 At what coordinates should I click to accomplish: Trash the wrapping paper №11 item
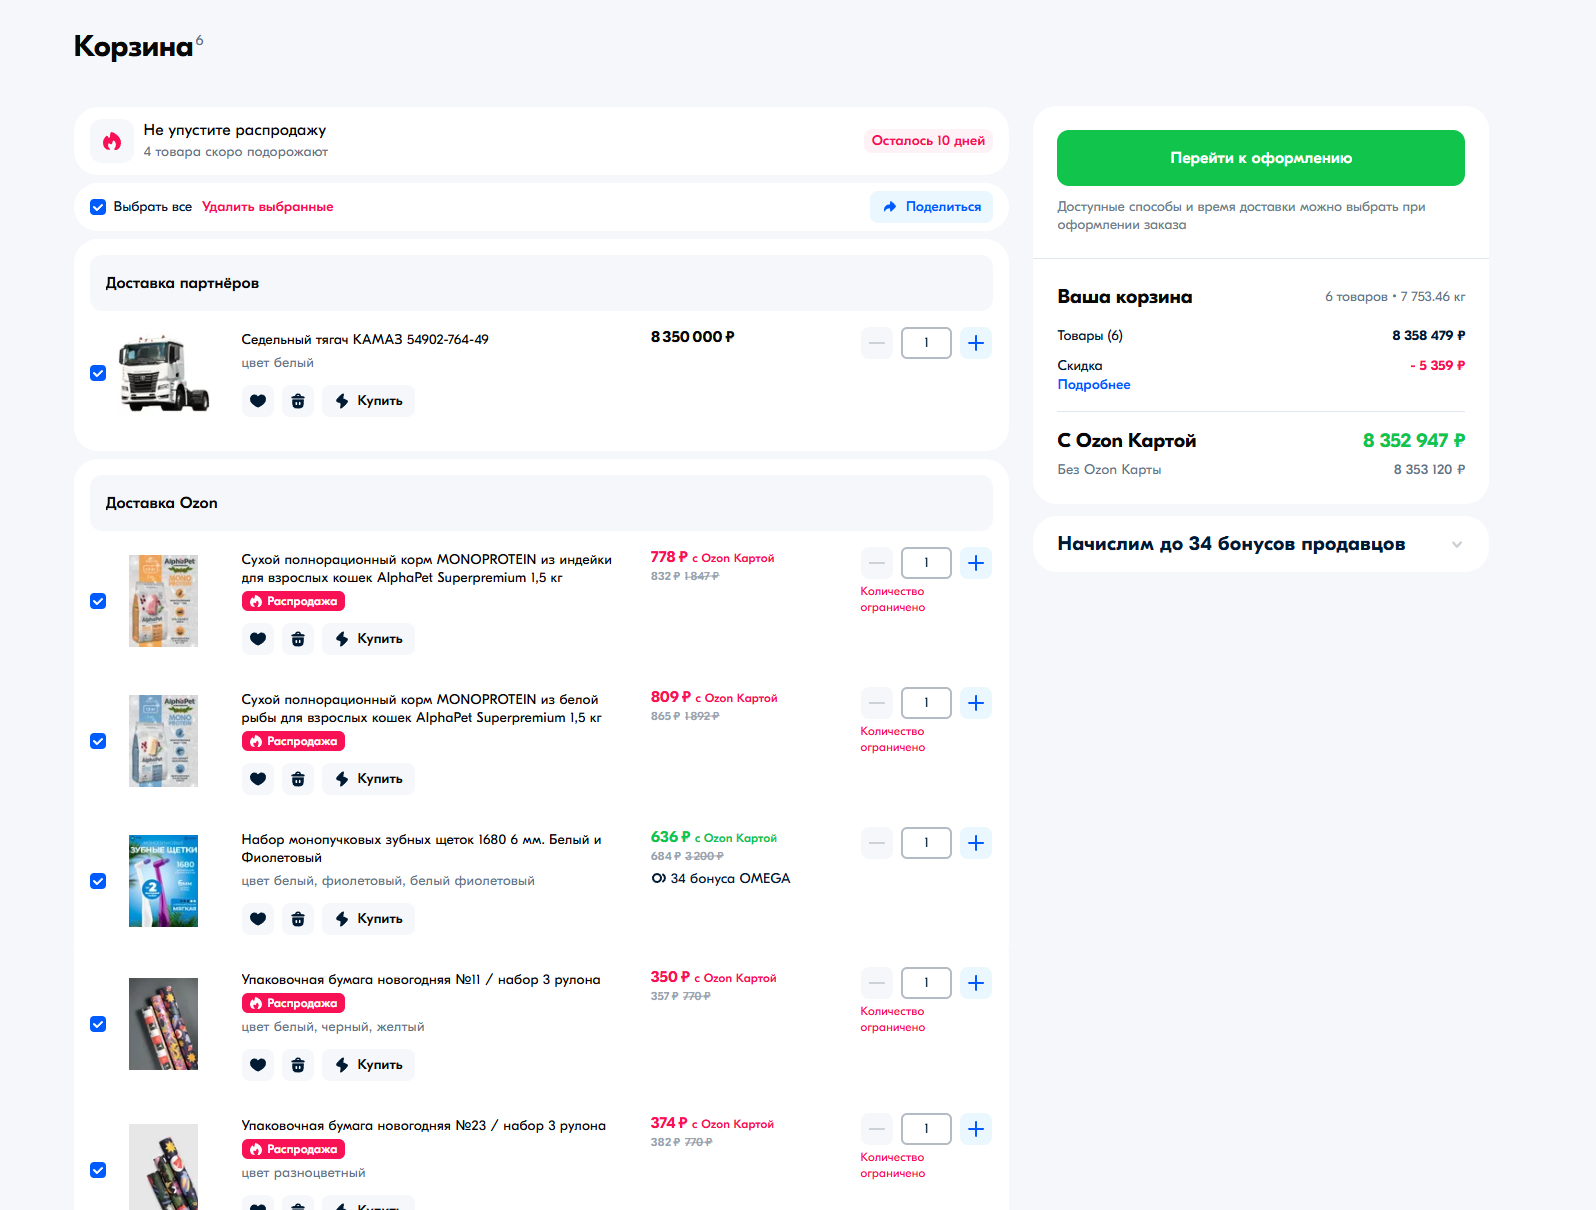(x=298, y=1065)
